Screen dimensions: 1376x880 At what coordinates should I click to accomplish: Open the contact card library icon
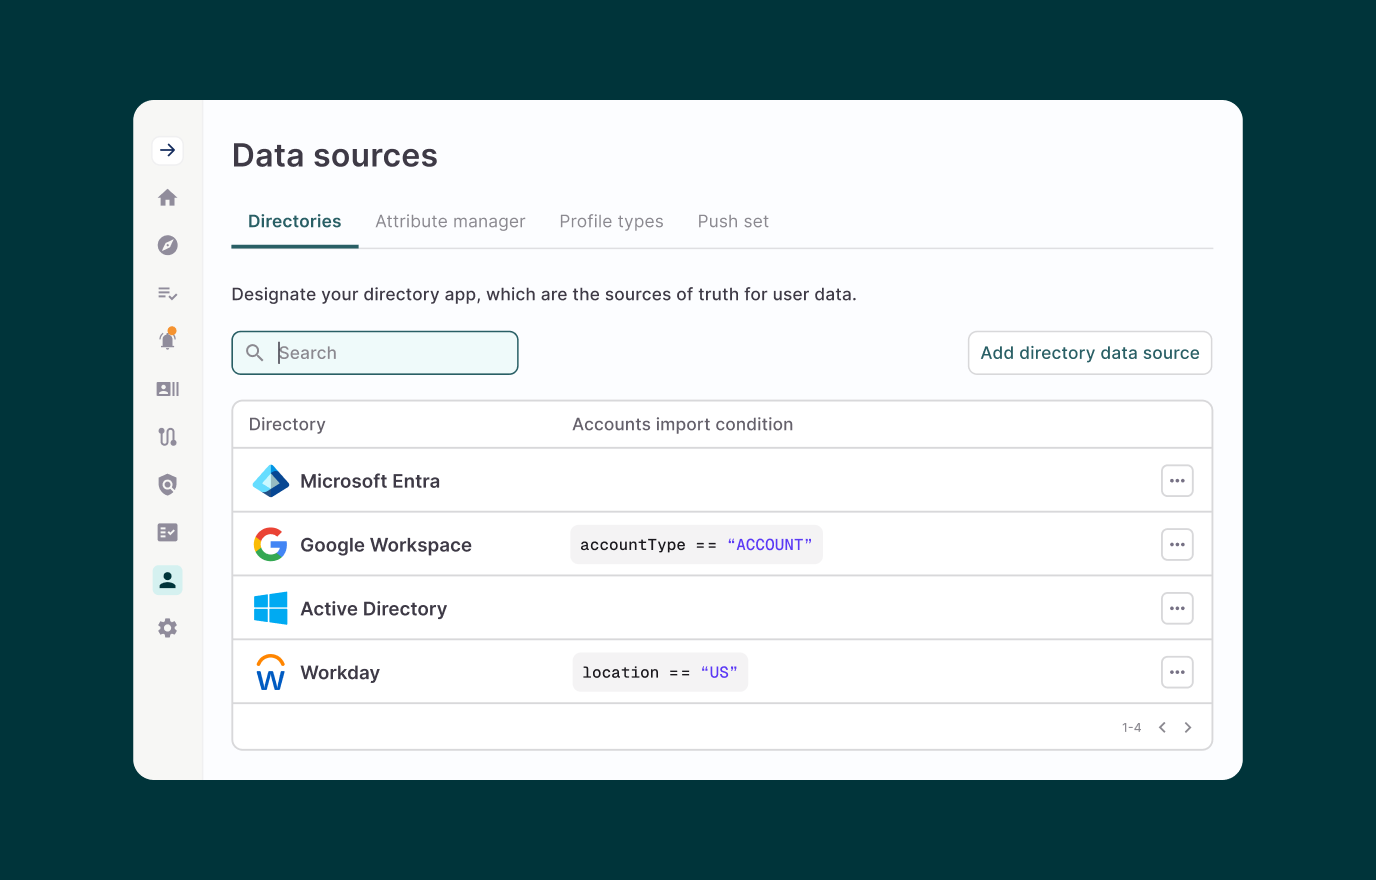168,389
